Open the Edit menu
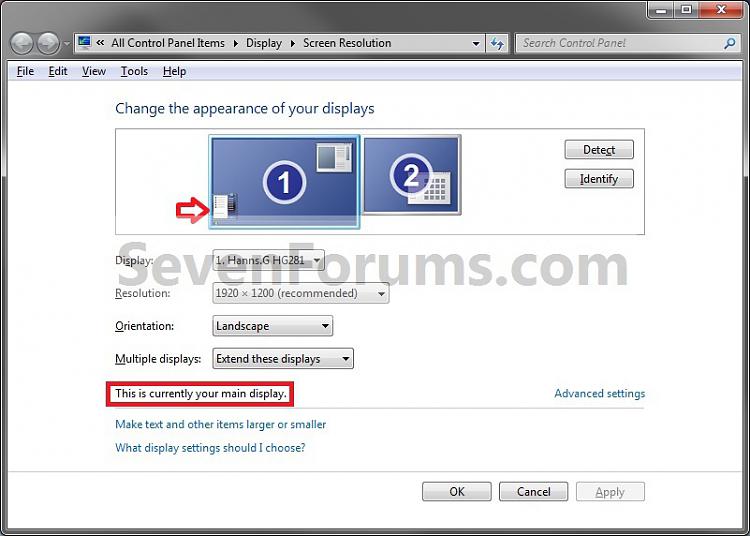The width and height of the screenshot is (750, 536). [x=58, y=71]
